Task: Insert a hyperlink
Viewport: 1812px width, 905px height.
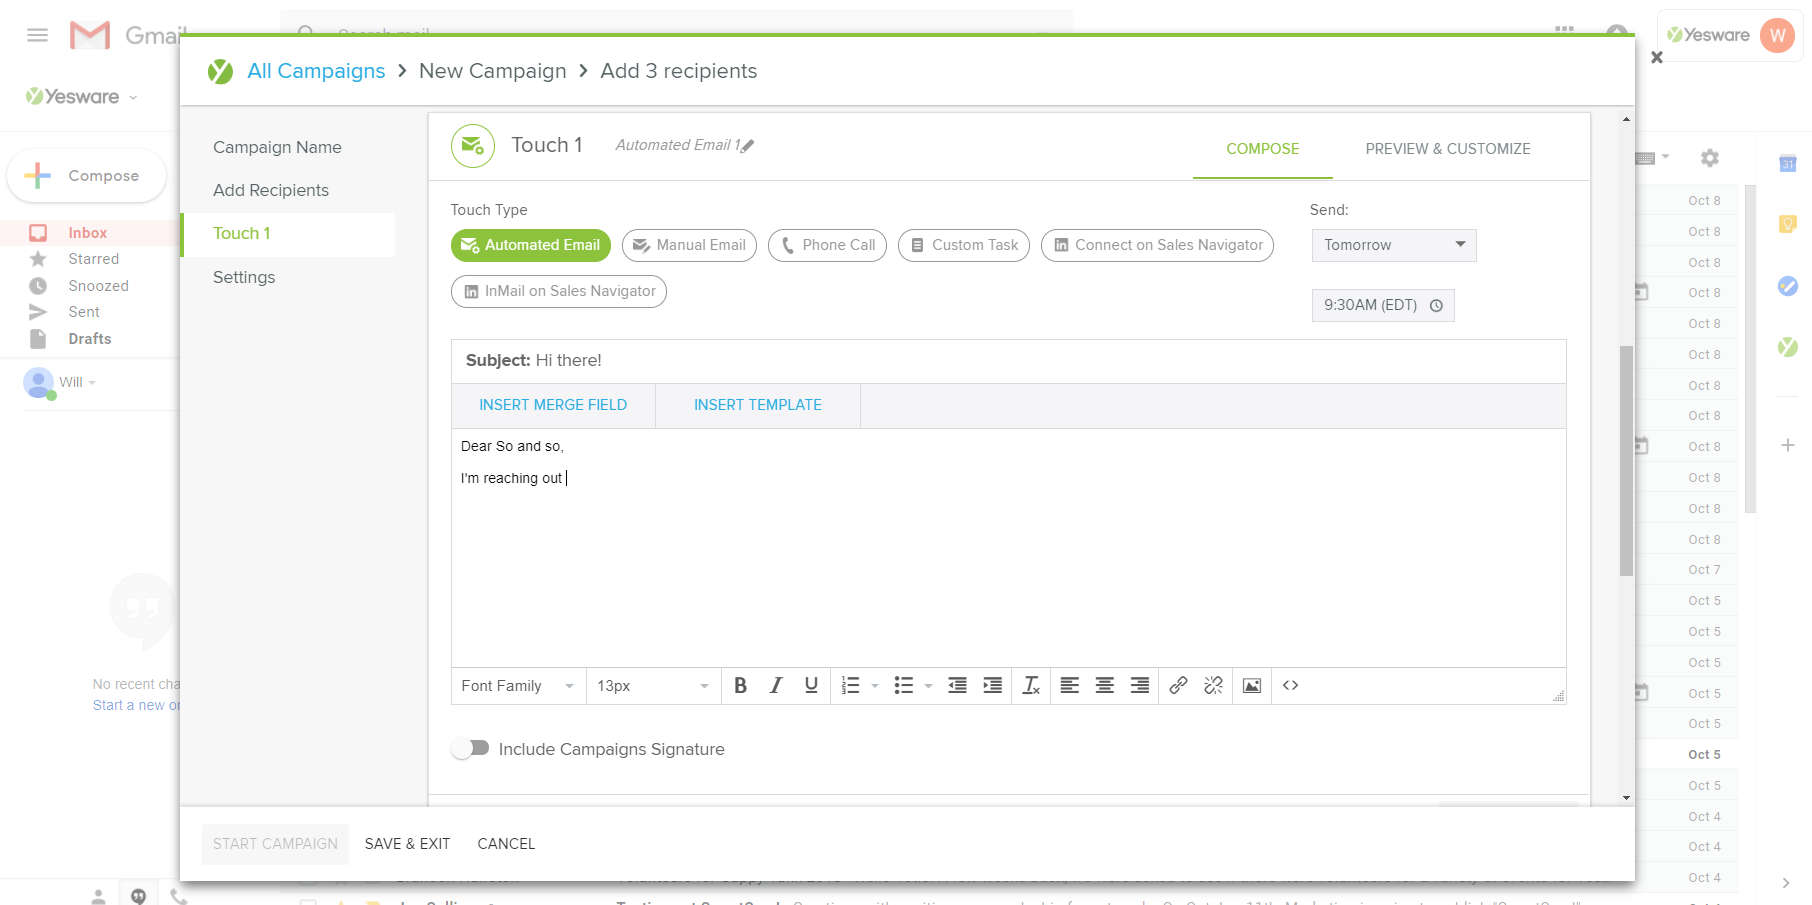Action: click(x=1178, y=685)
